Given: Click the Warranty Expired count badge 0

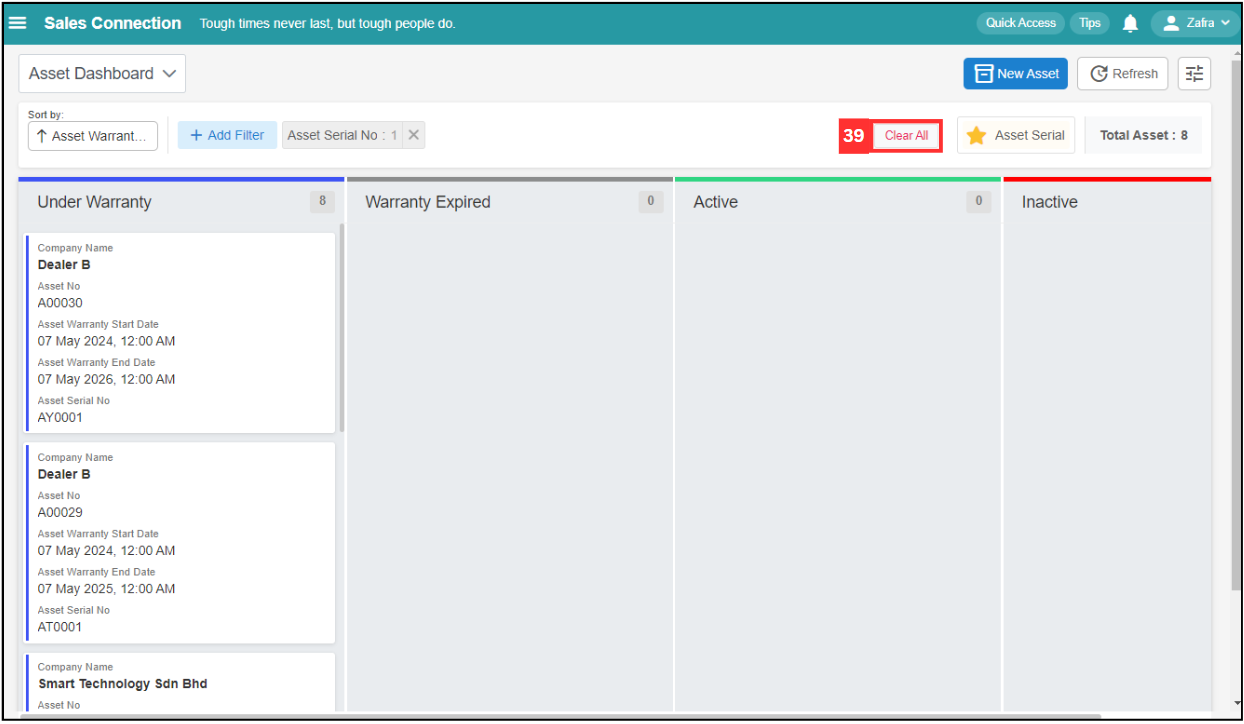Looking at the screenshot, I should (x=650, y=201).
